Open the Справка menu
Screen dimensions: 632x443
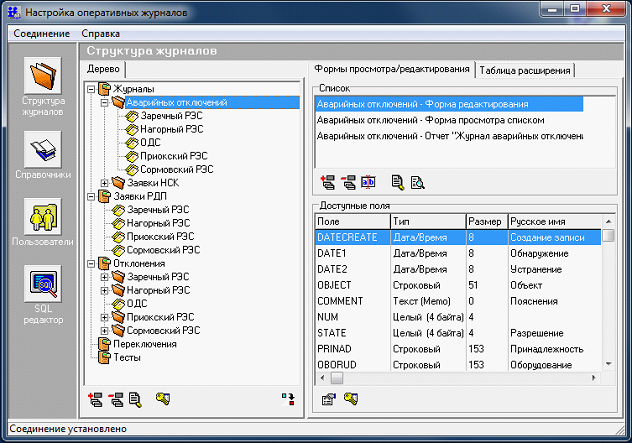tap(100, 33)
